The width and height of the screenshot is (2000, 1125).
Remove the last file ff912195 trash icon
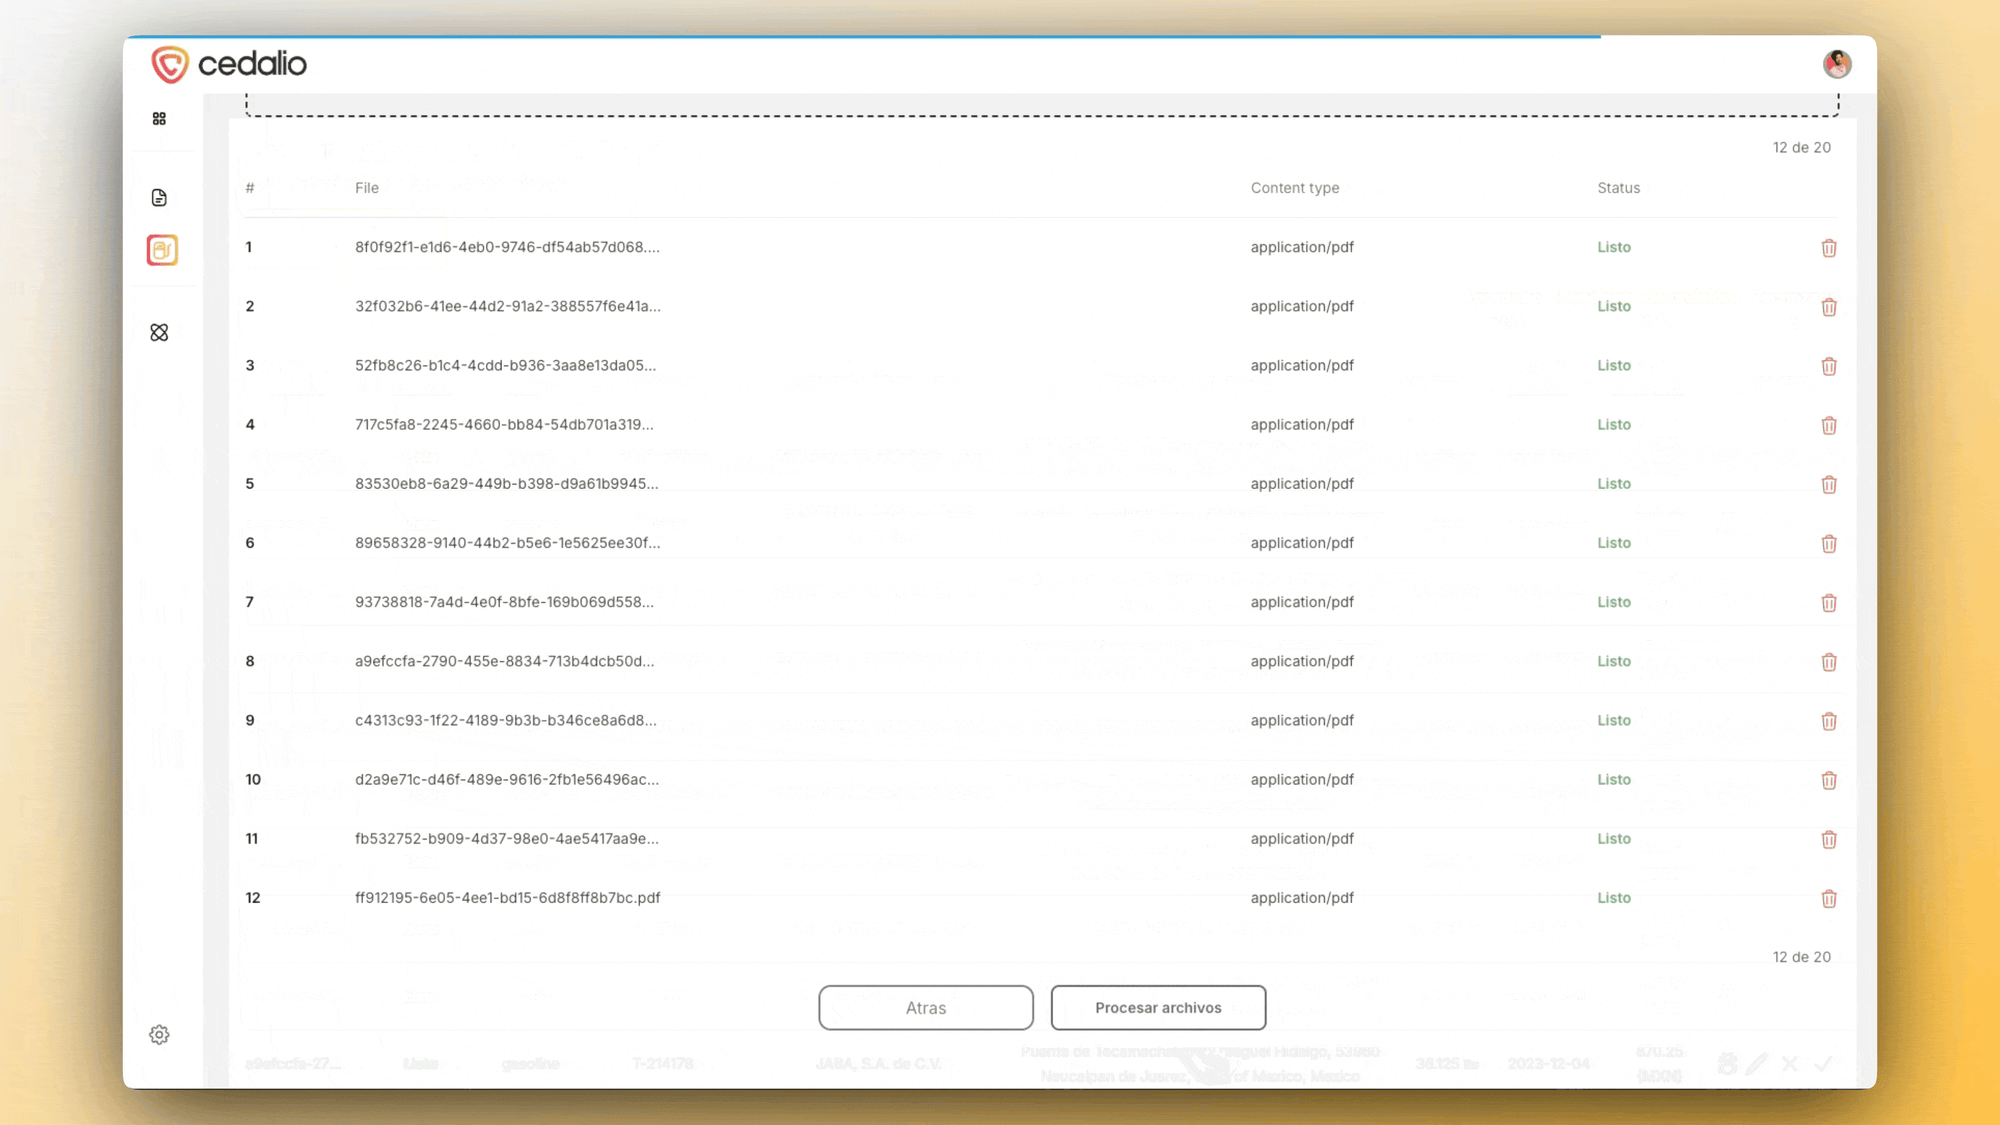(x=1828, y=899)
